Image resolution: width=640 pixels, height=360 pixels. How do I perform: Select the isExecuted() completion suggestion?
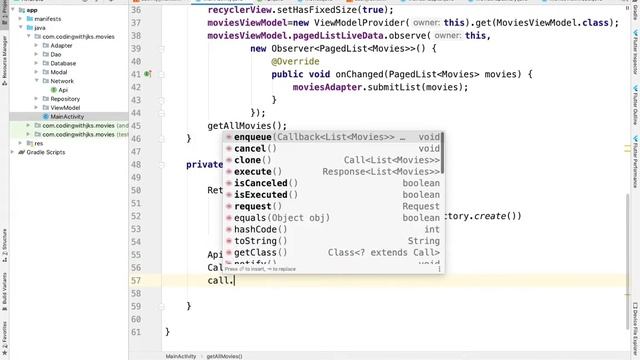click(332, 195)
